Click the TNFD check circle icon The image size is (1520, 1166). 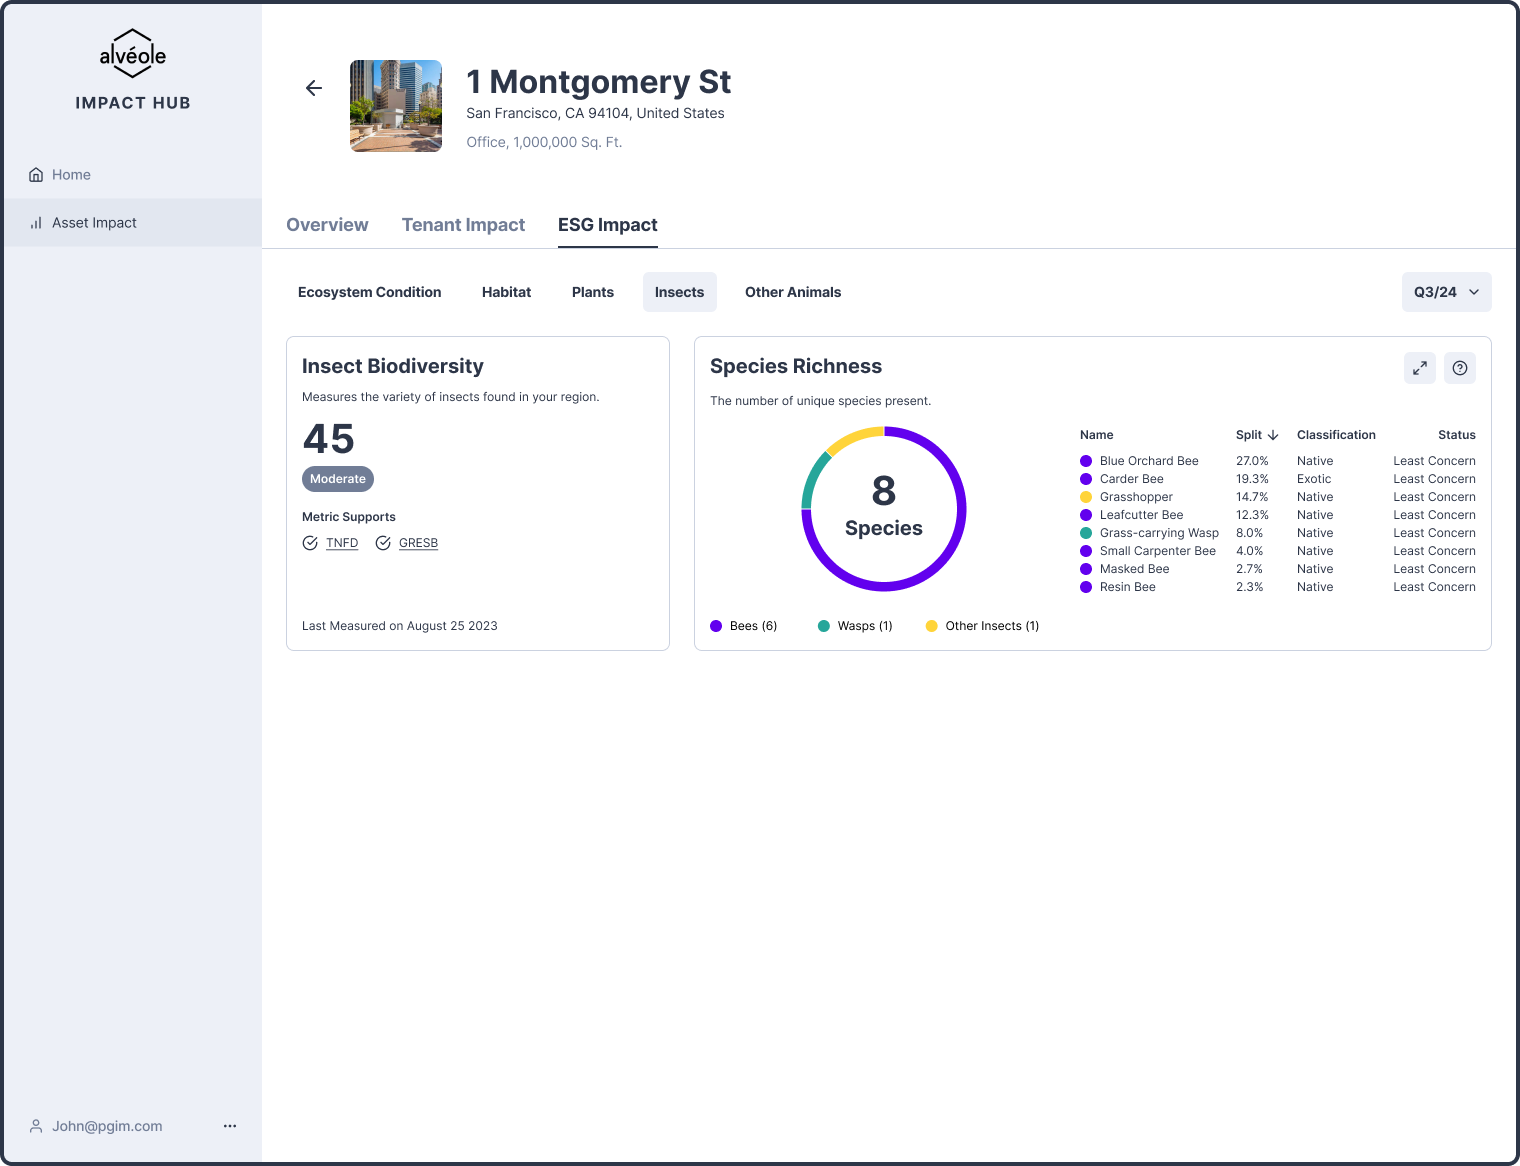pos(310,543)
